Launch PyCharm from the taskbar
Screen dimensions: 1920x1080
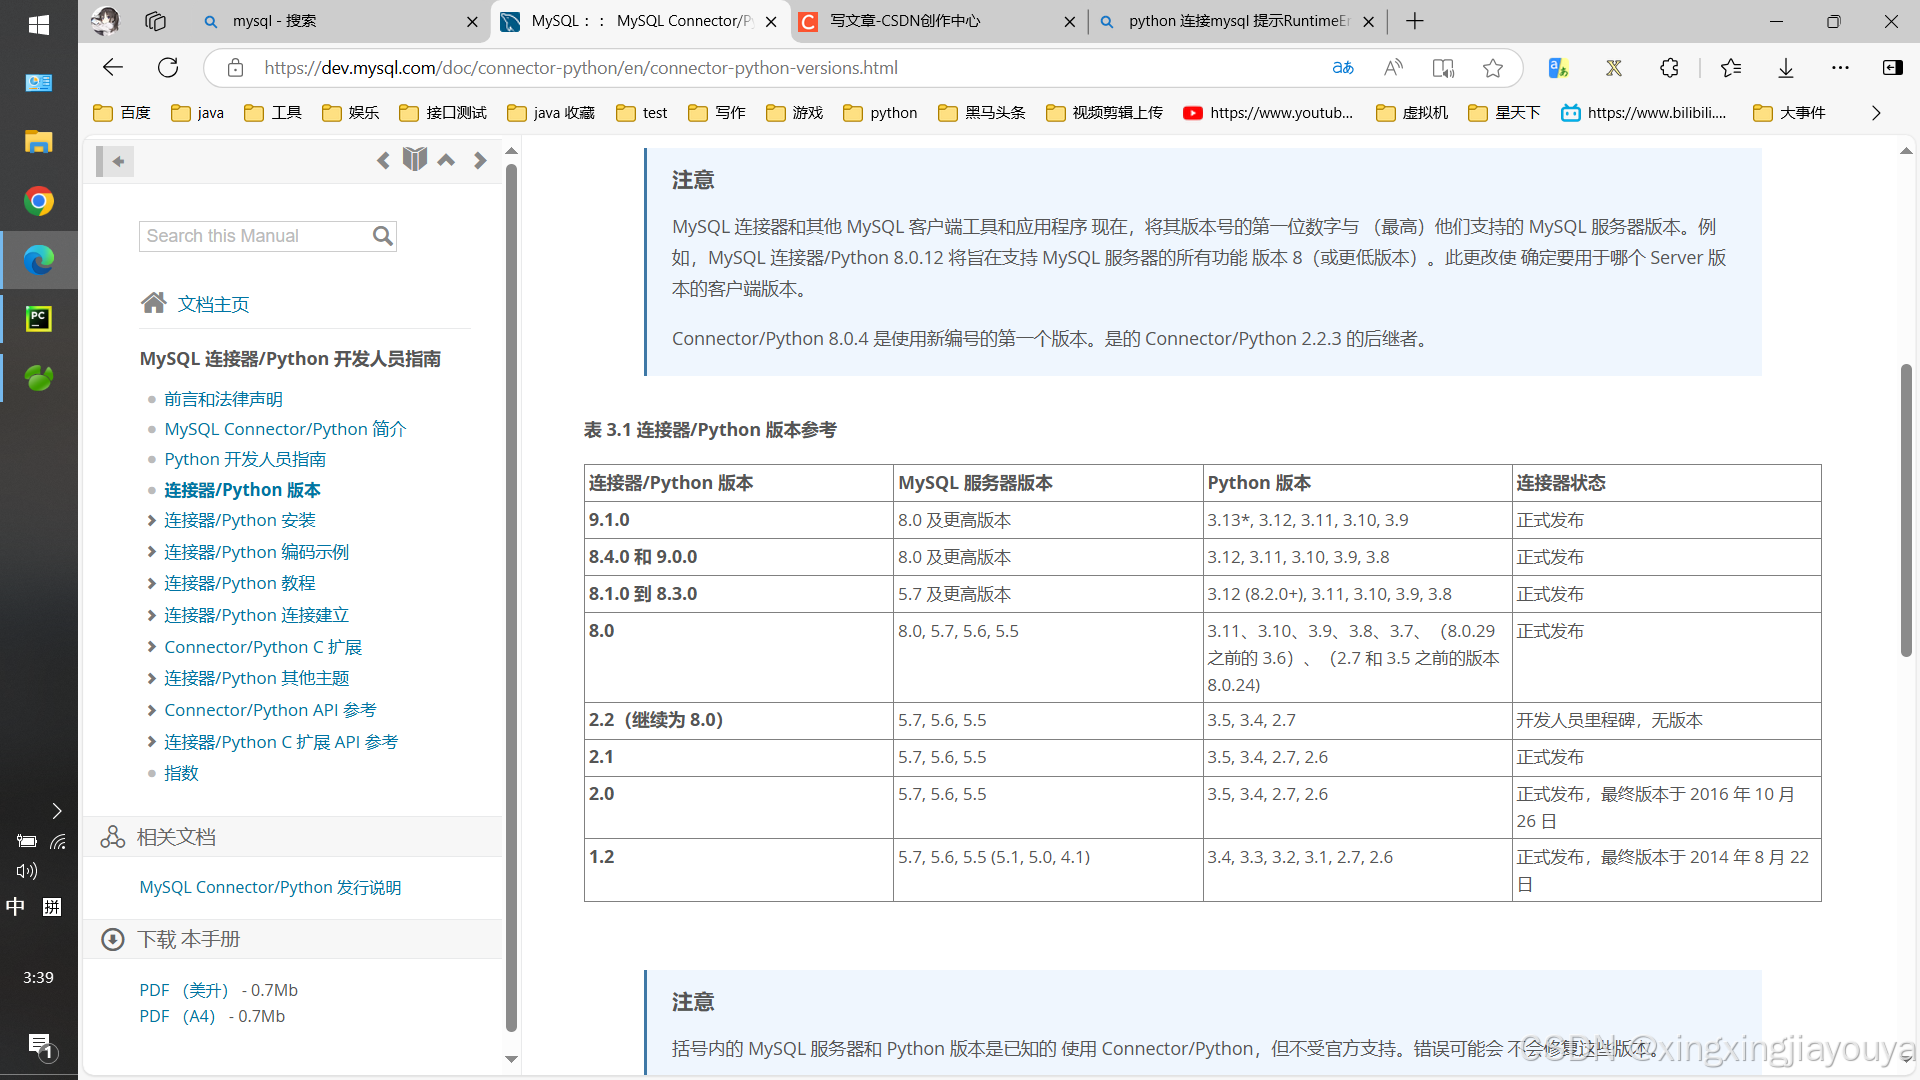38,318
